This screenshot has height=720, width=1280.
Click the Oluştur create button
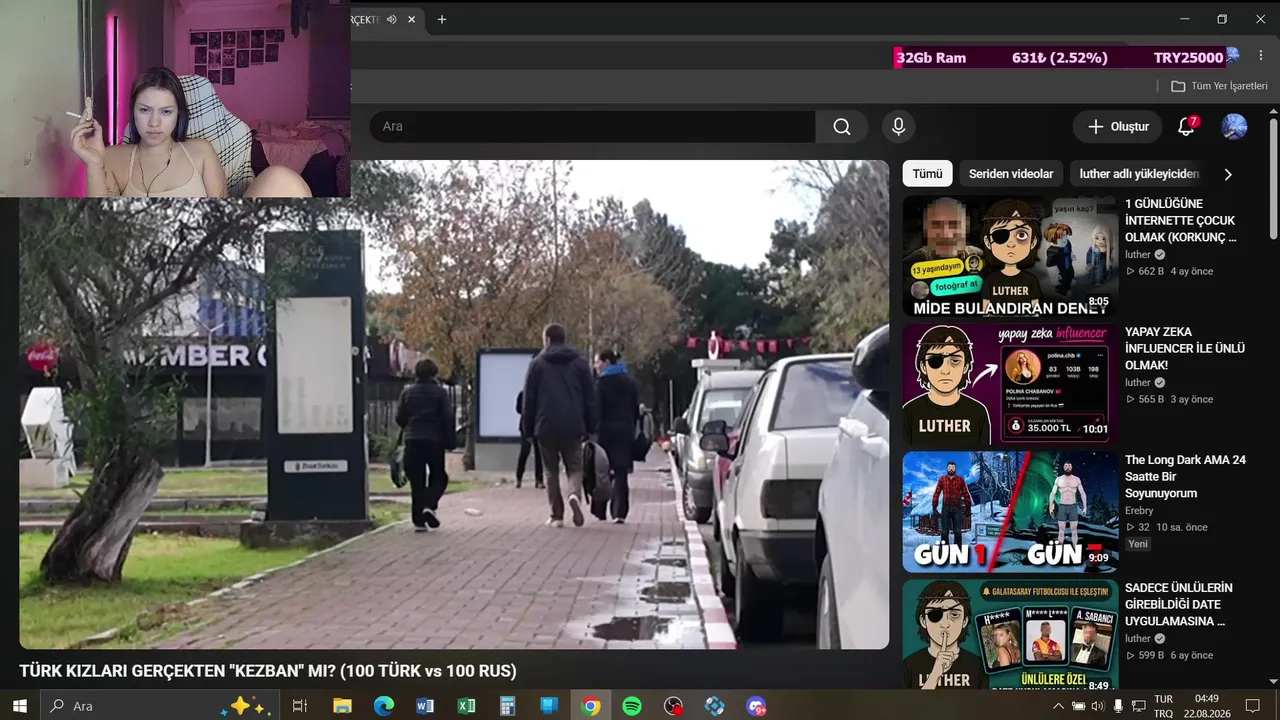pos(1118,127)
